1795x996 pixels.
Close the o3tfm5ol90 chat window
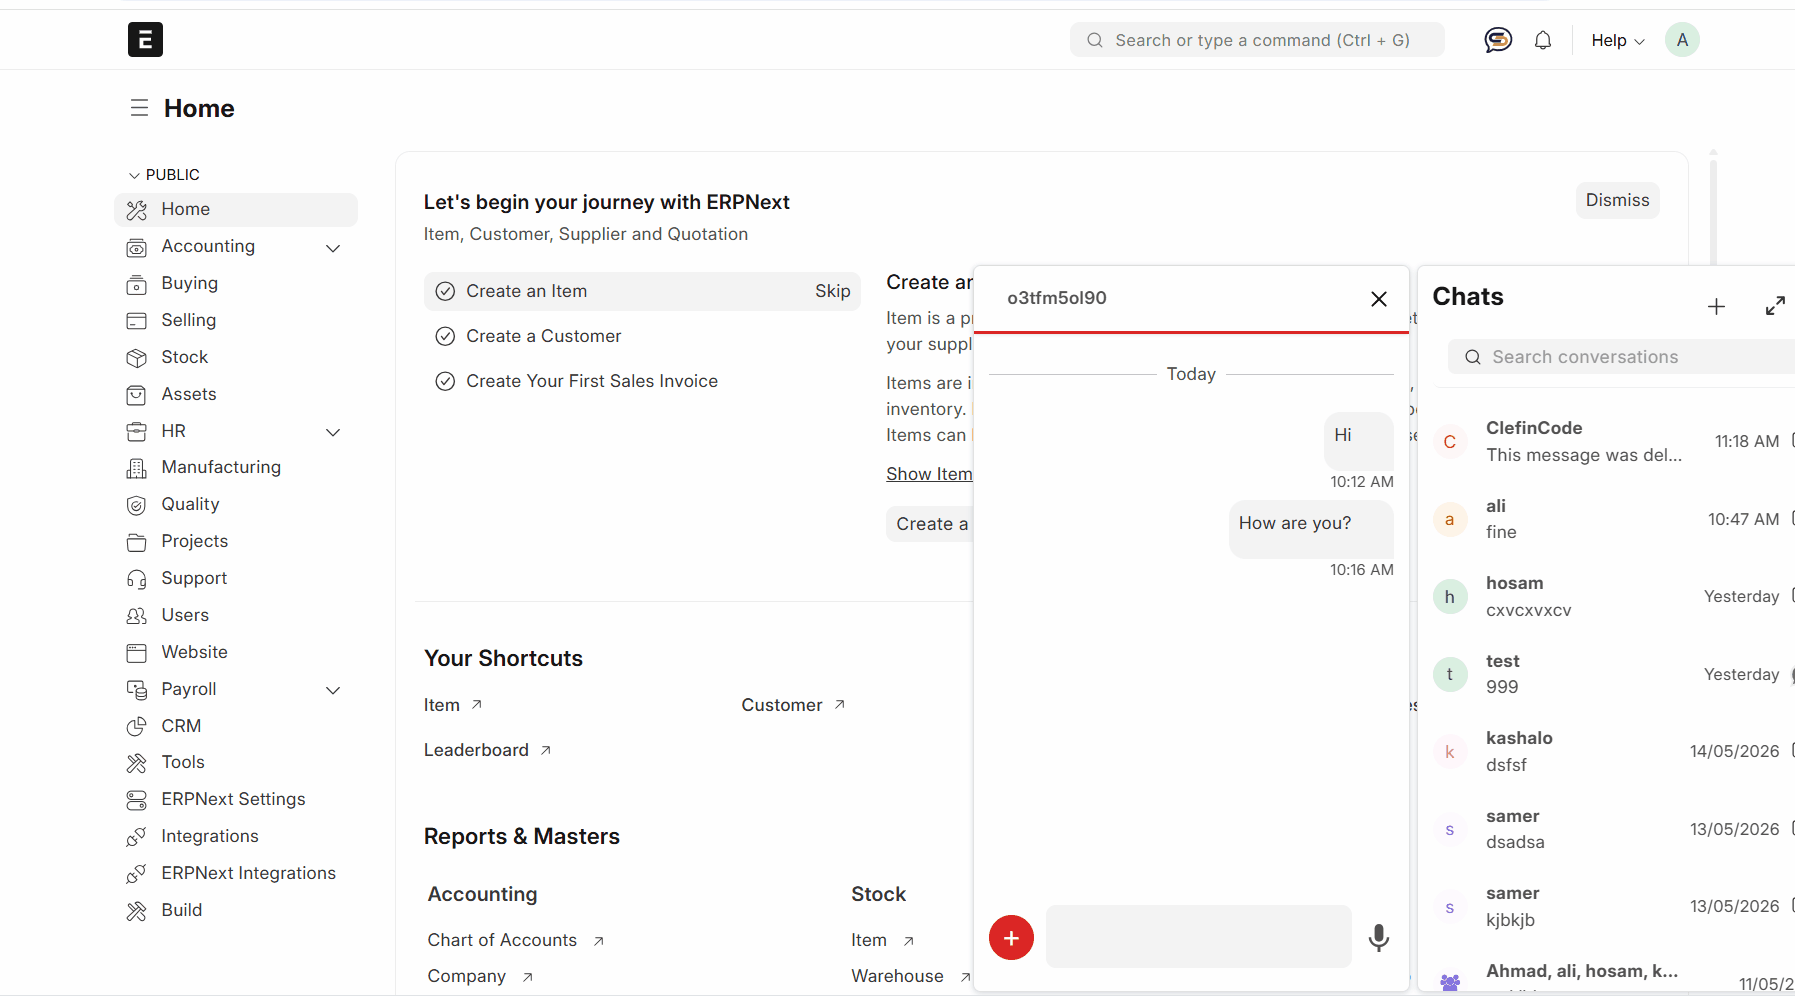(1379, 298)
